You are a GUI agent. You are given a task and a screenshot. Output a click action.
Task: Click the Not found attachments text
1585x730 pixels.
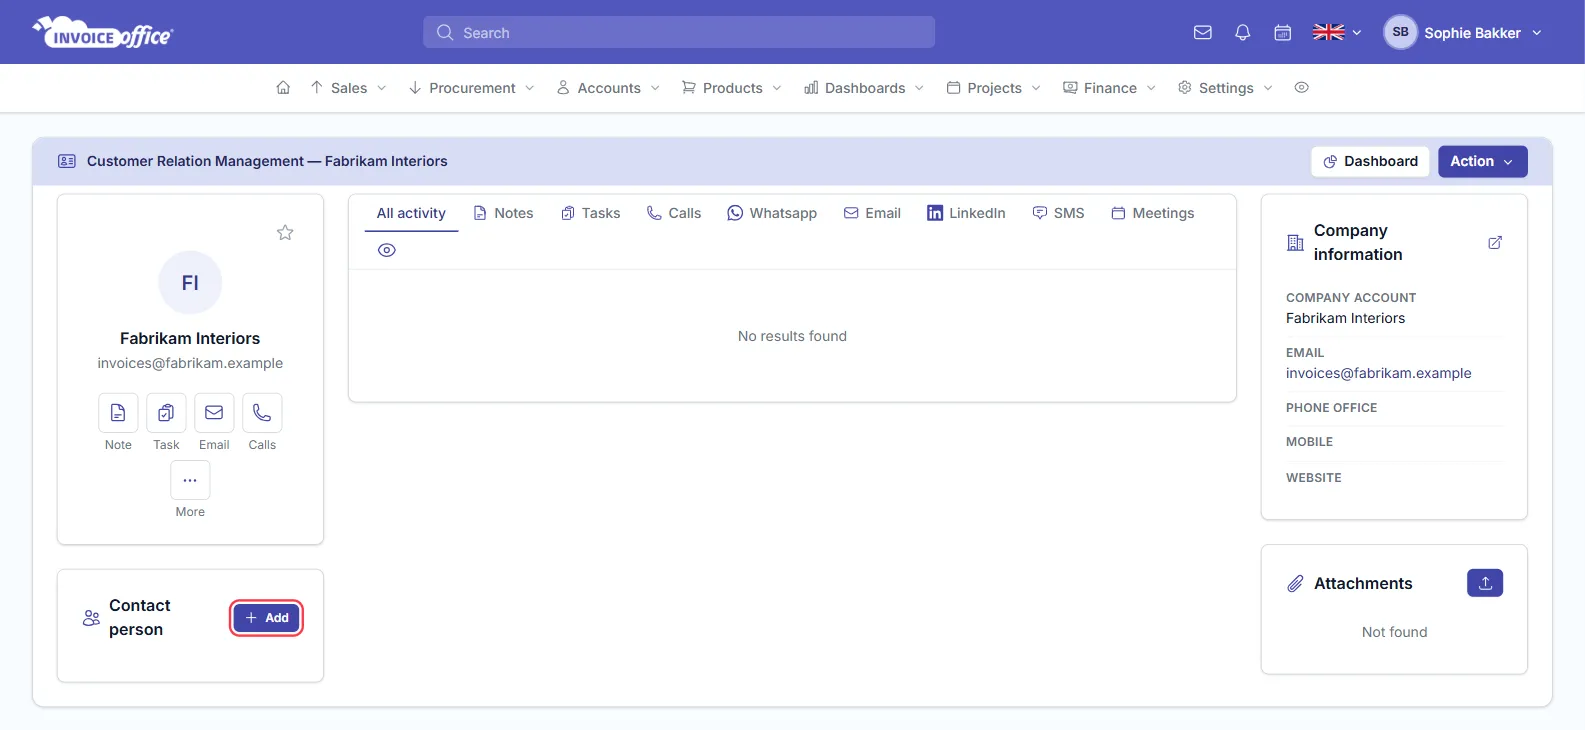[x=1394, y=632]
